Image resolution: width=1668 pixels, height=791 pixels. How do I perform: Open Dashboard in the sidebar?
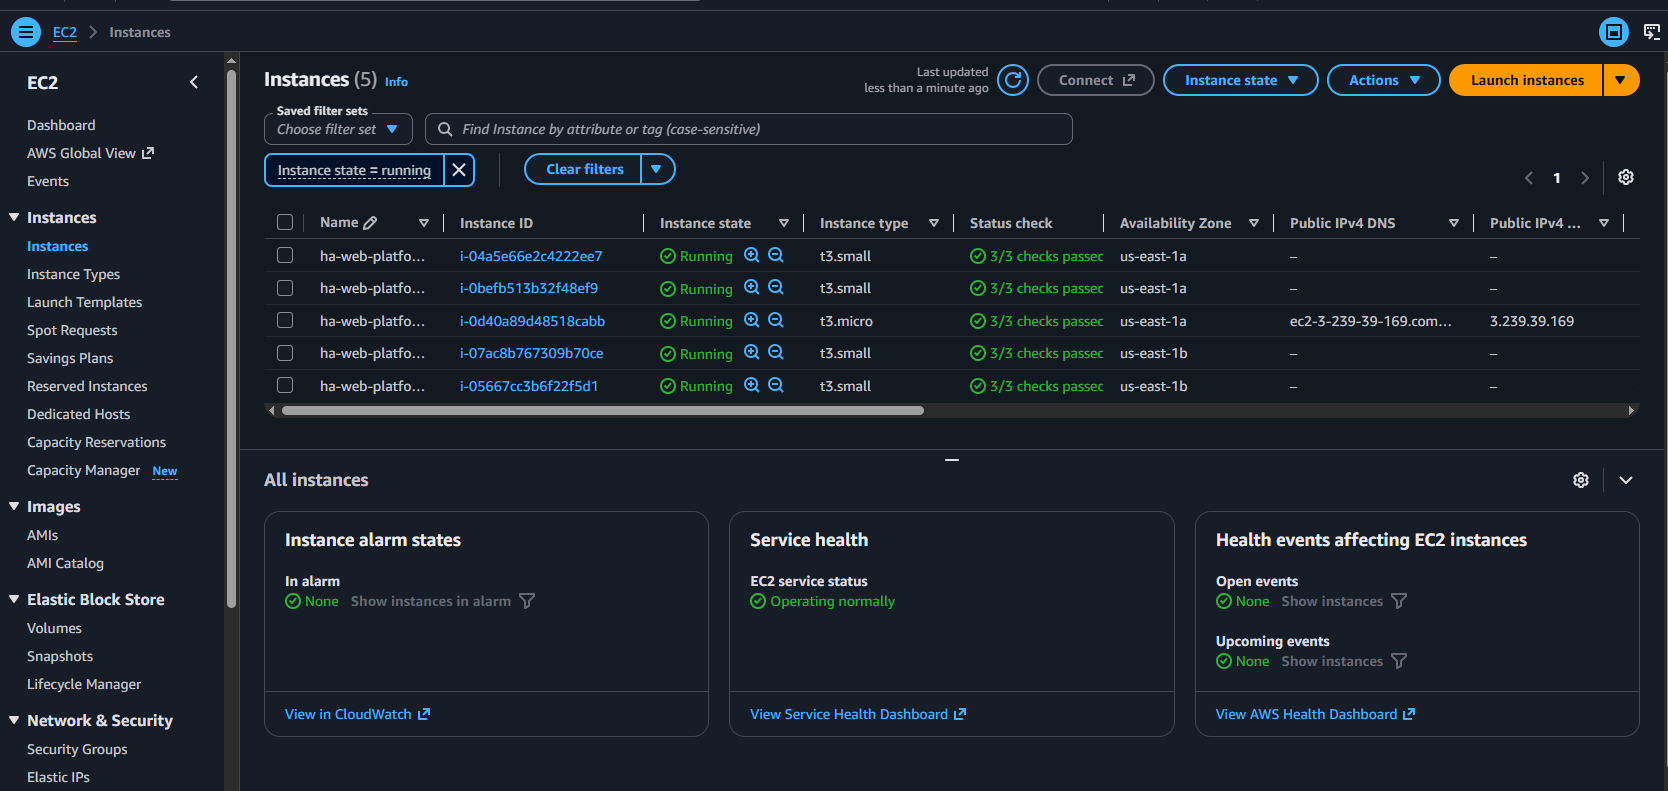click(x=61, y=125)
